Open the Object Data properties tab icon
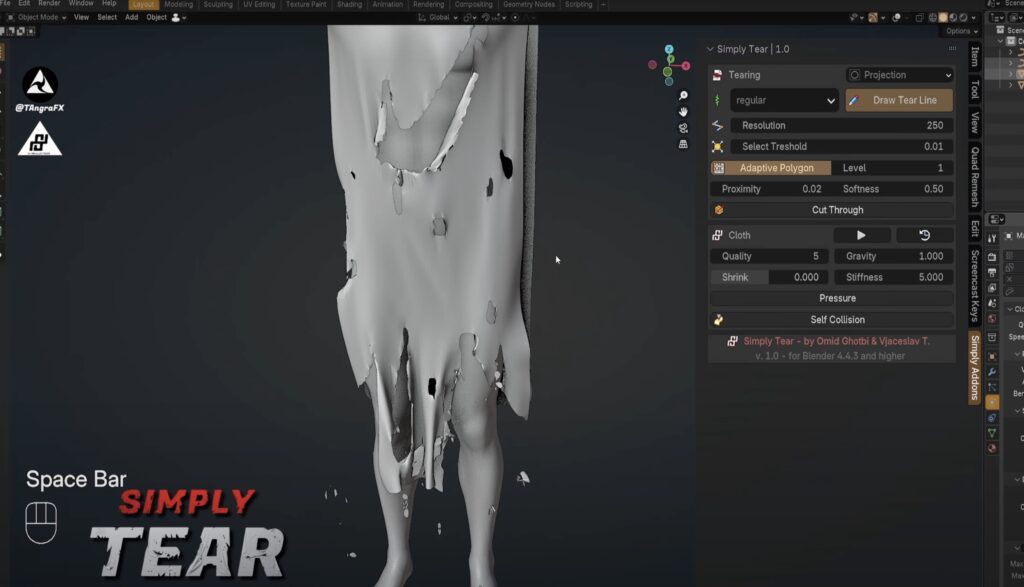The width and height of the screenshot is (1024, 587). [x=992, y=433]
